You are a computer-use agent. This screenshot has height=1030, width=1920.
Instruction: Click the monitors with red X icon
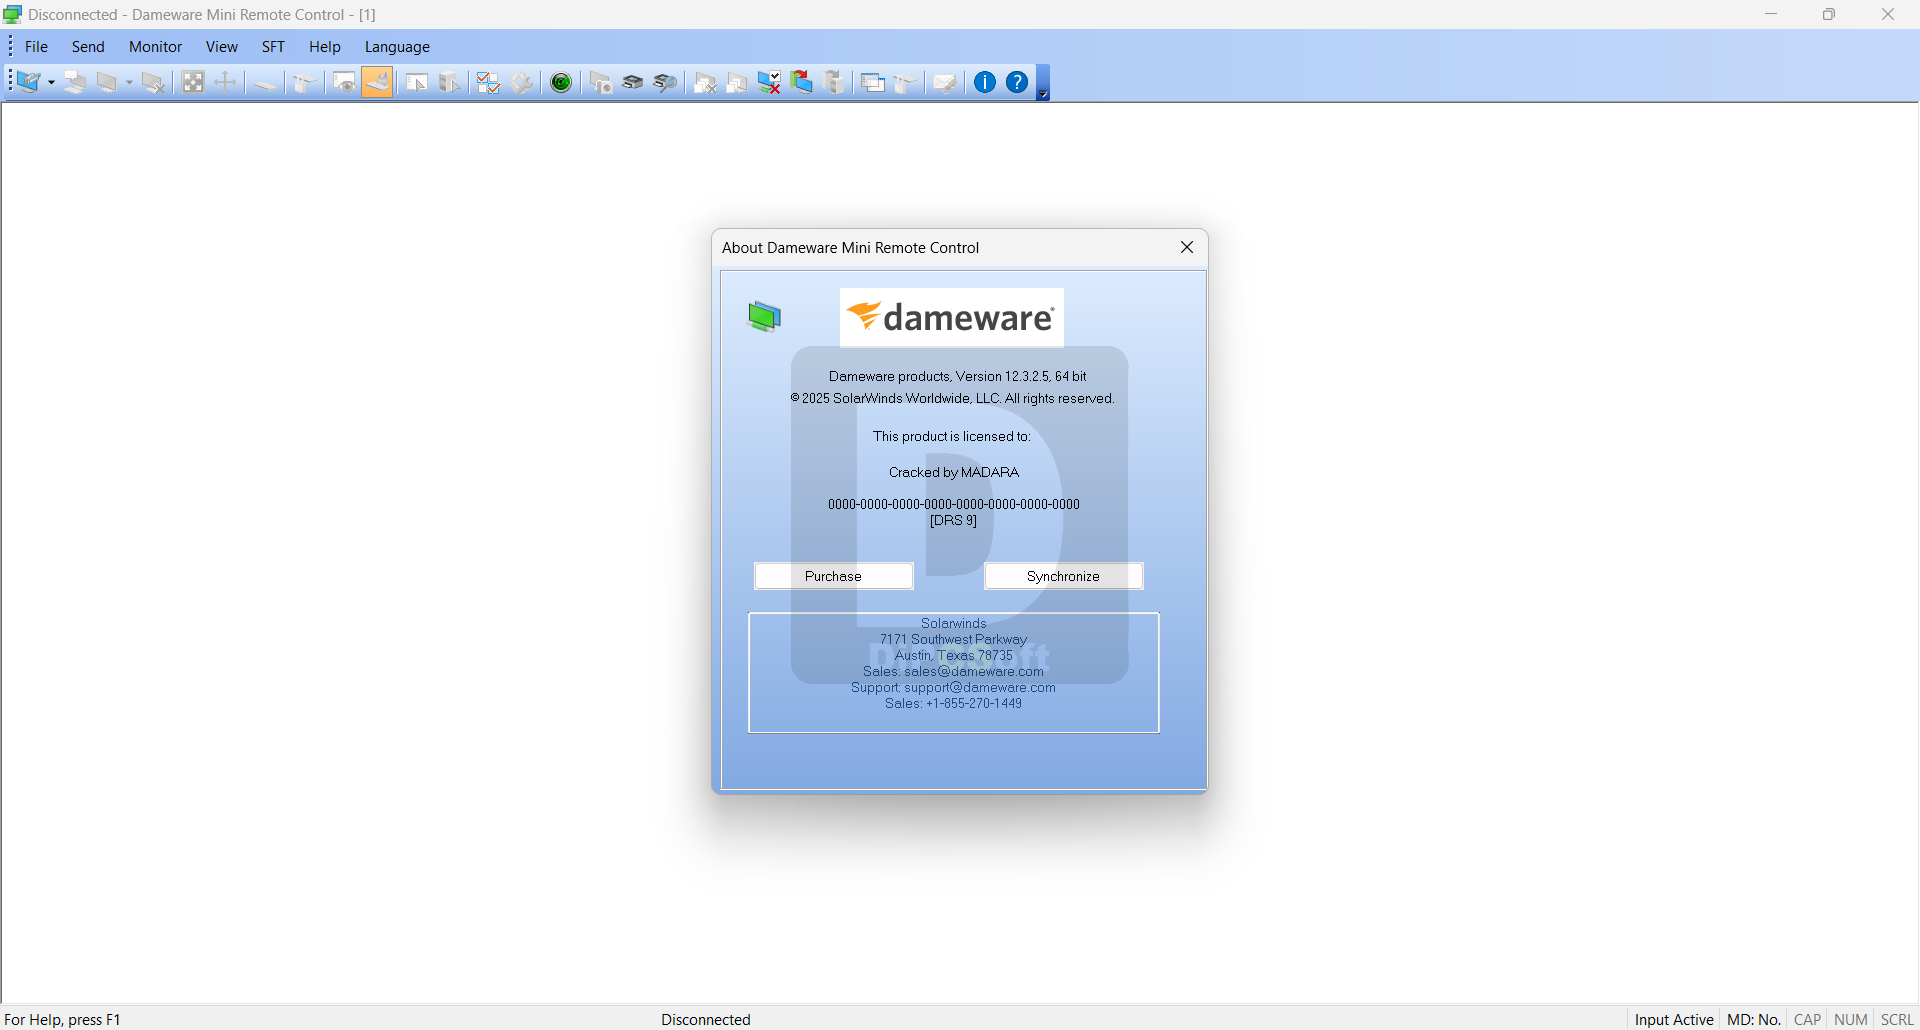769,83
